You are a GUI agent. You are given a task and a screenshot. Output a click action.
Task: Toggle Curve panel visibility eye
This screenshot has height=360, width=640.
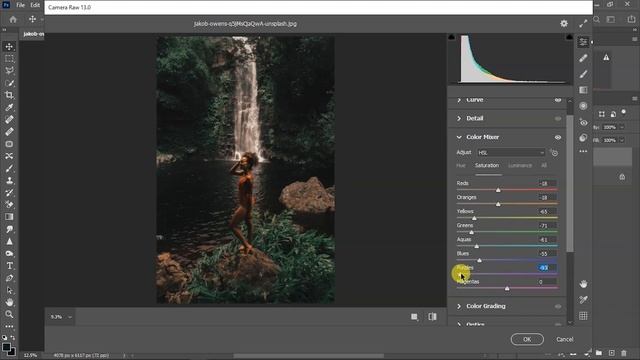[x=558, y=100]
